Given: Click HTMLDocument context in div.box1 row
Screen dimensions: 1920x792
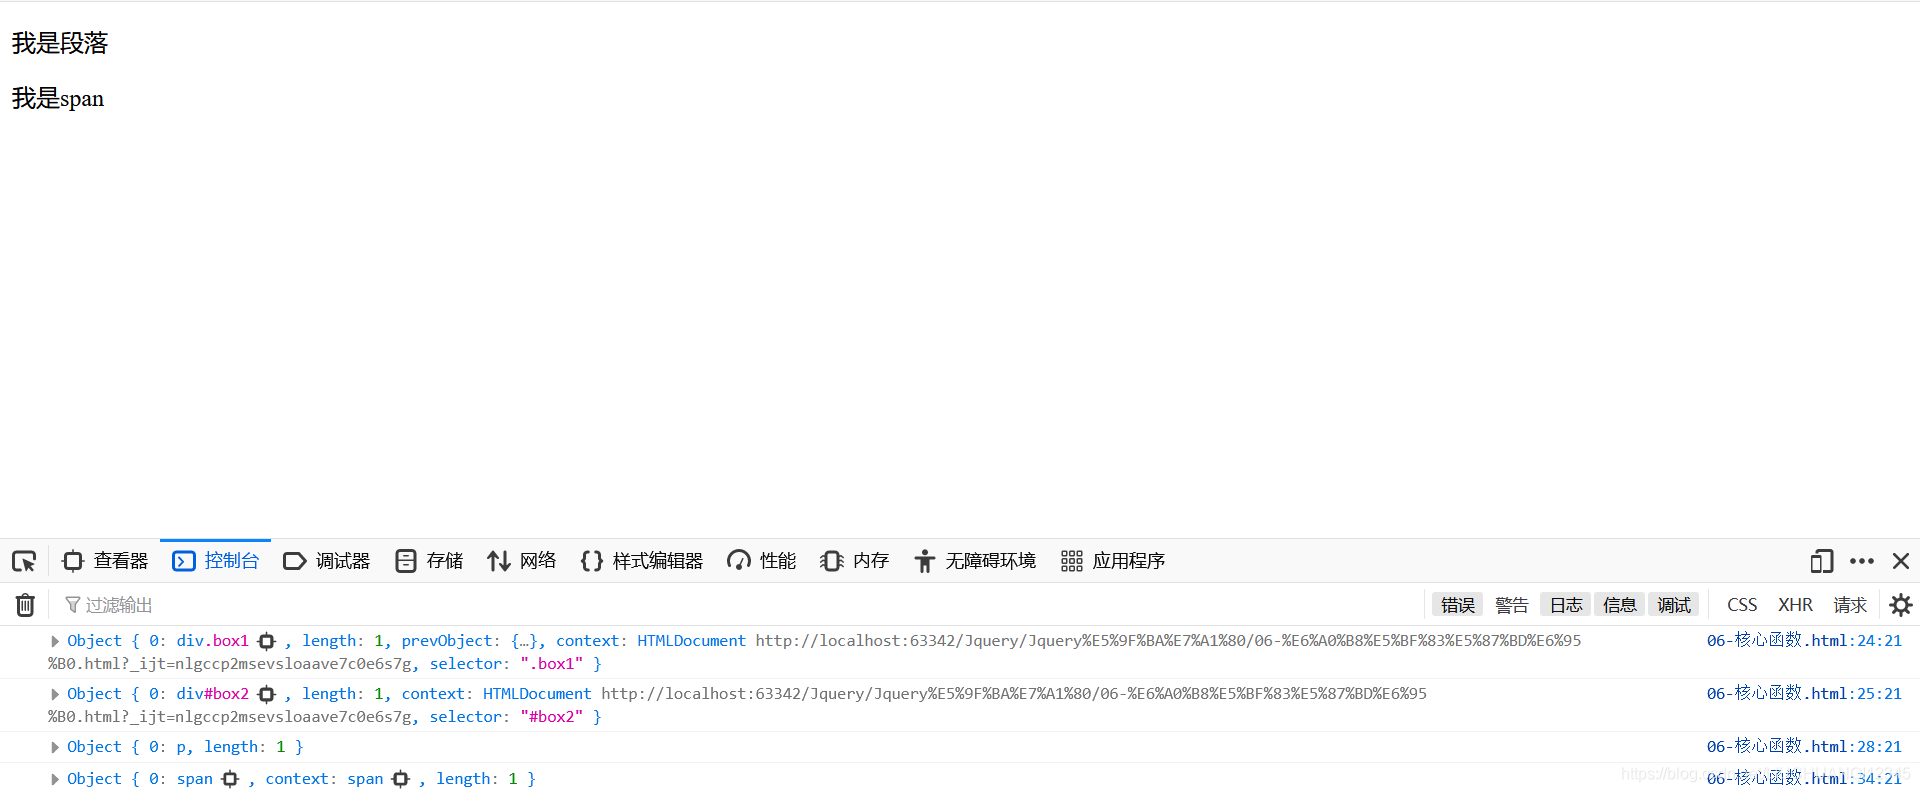Looking at the screenshot, I should coord(691,641).
